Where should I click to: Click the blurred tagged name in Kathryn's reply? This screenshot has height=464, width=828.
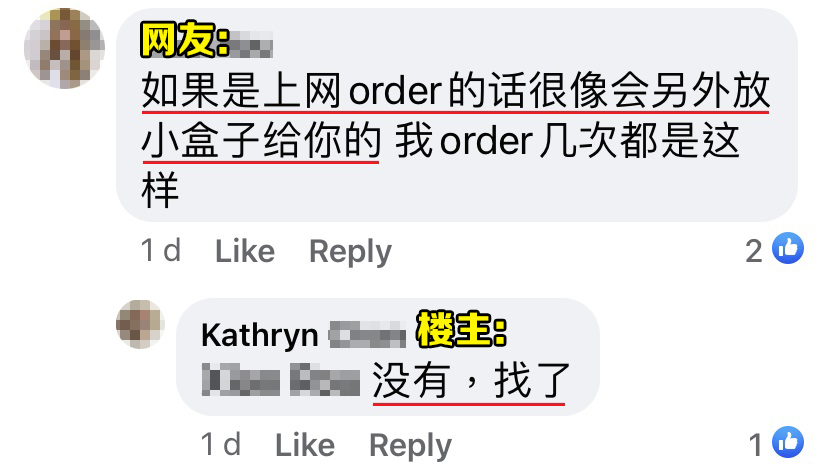(x=281, y=380)
